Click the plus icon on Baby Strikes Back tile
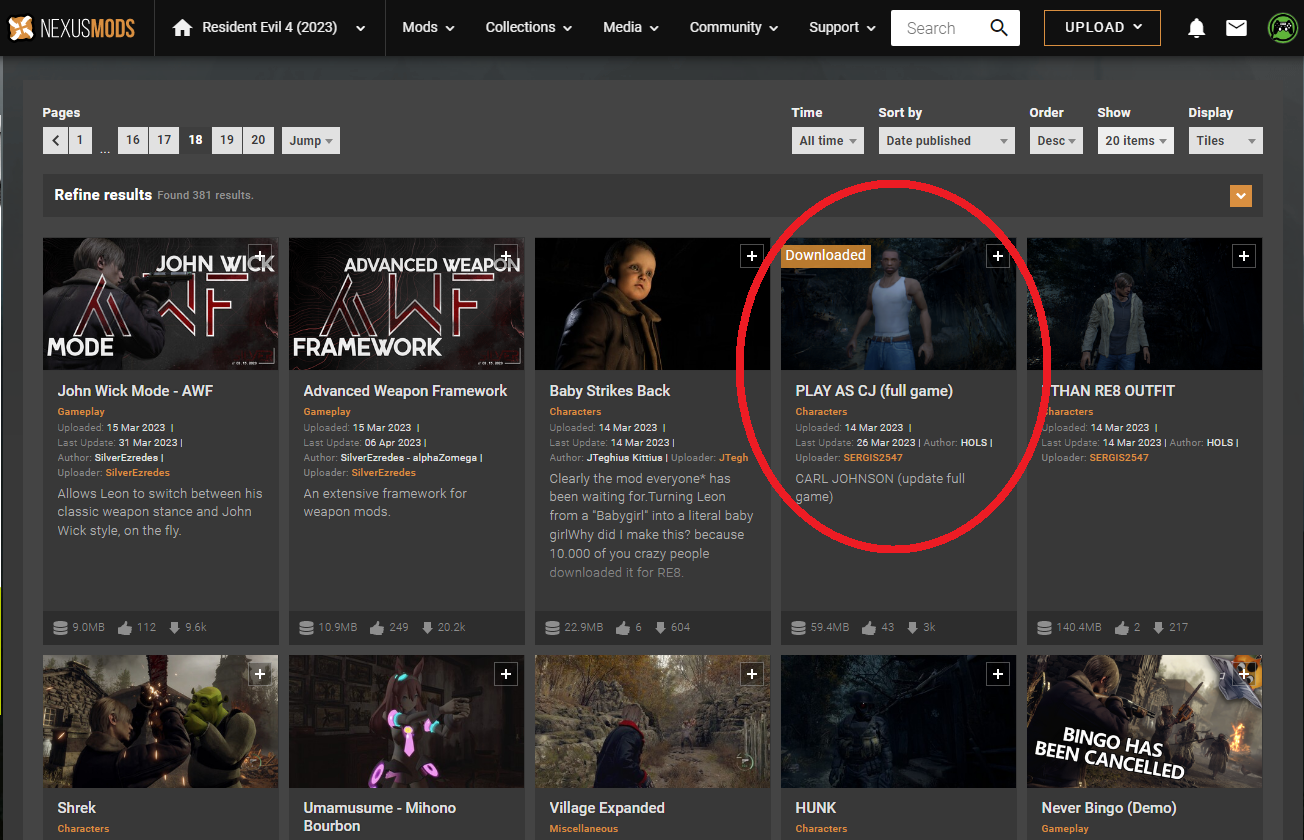The image size is (1304, 840). click(751, 257)
